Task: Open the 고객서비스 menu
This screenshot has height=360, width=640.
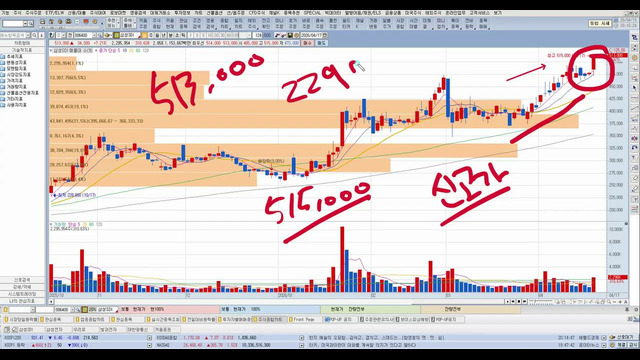Action: [x=479, y=13]
